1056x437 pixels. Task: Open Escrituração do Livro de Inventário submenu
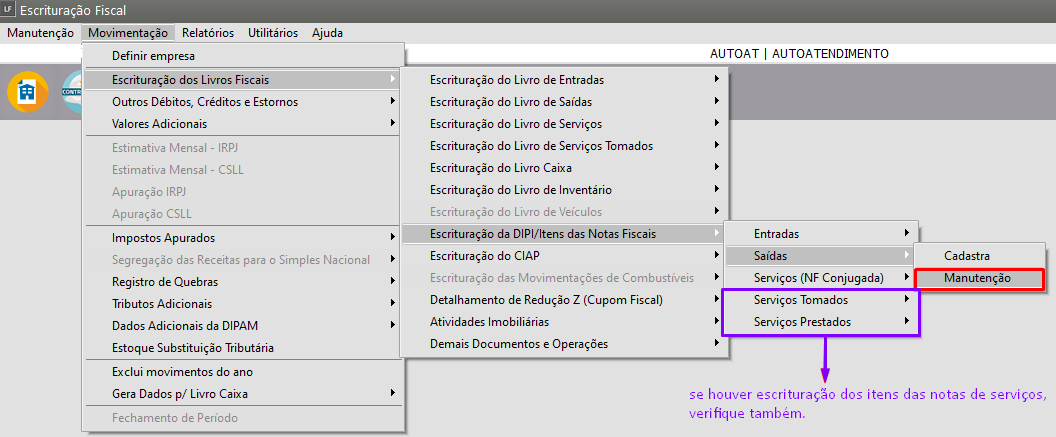tap(520, 189)
